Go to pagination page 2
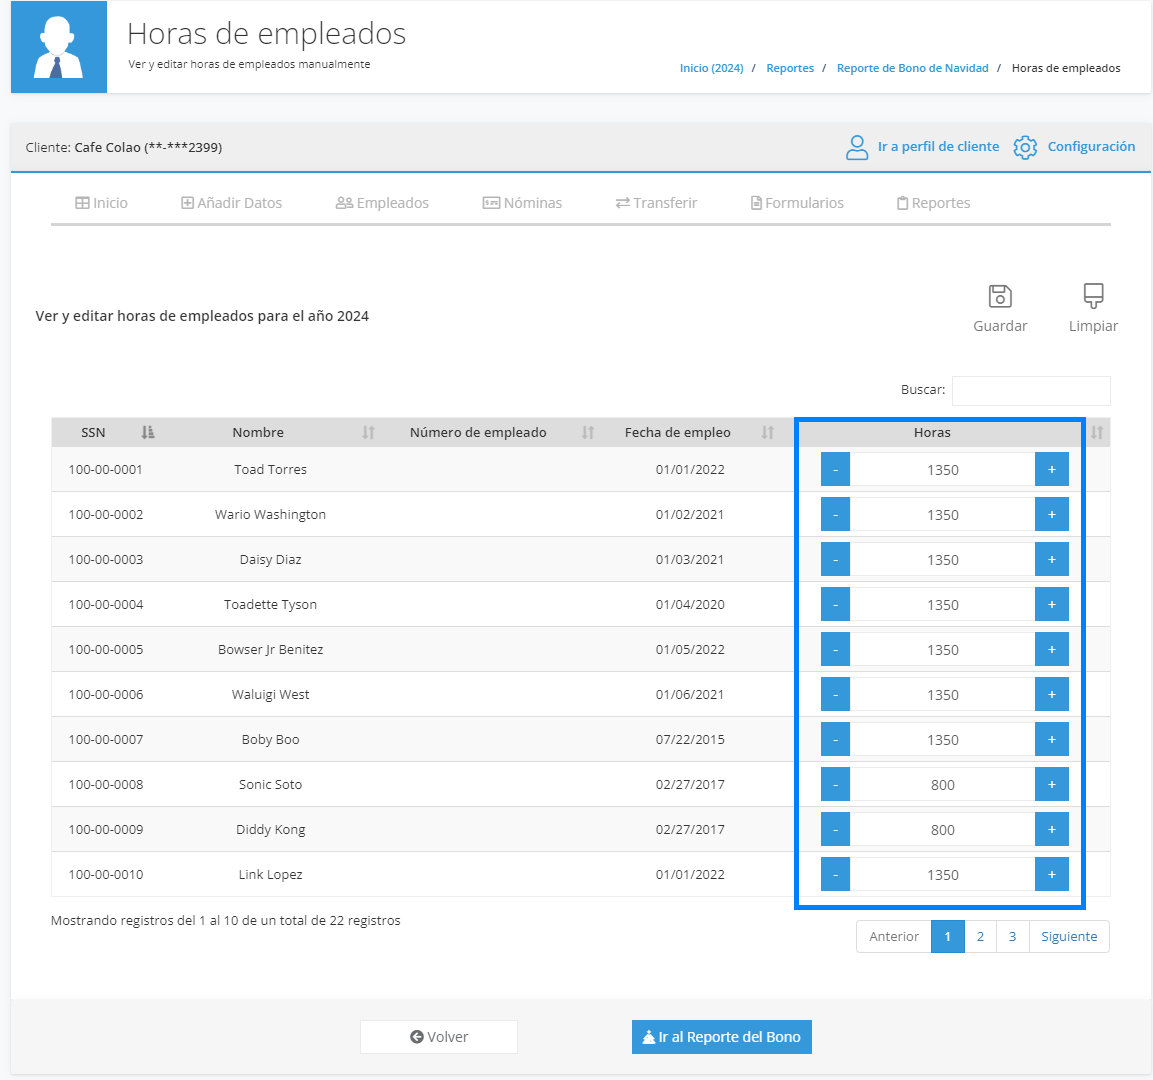 pyautogui.click(x=980, y=936)
